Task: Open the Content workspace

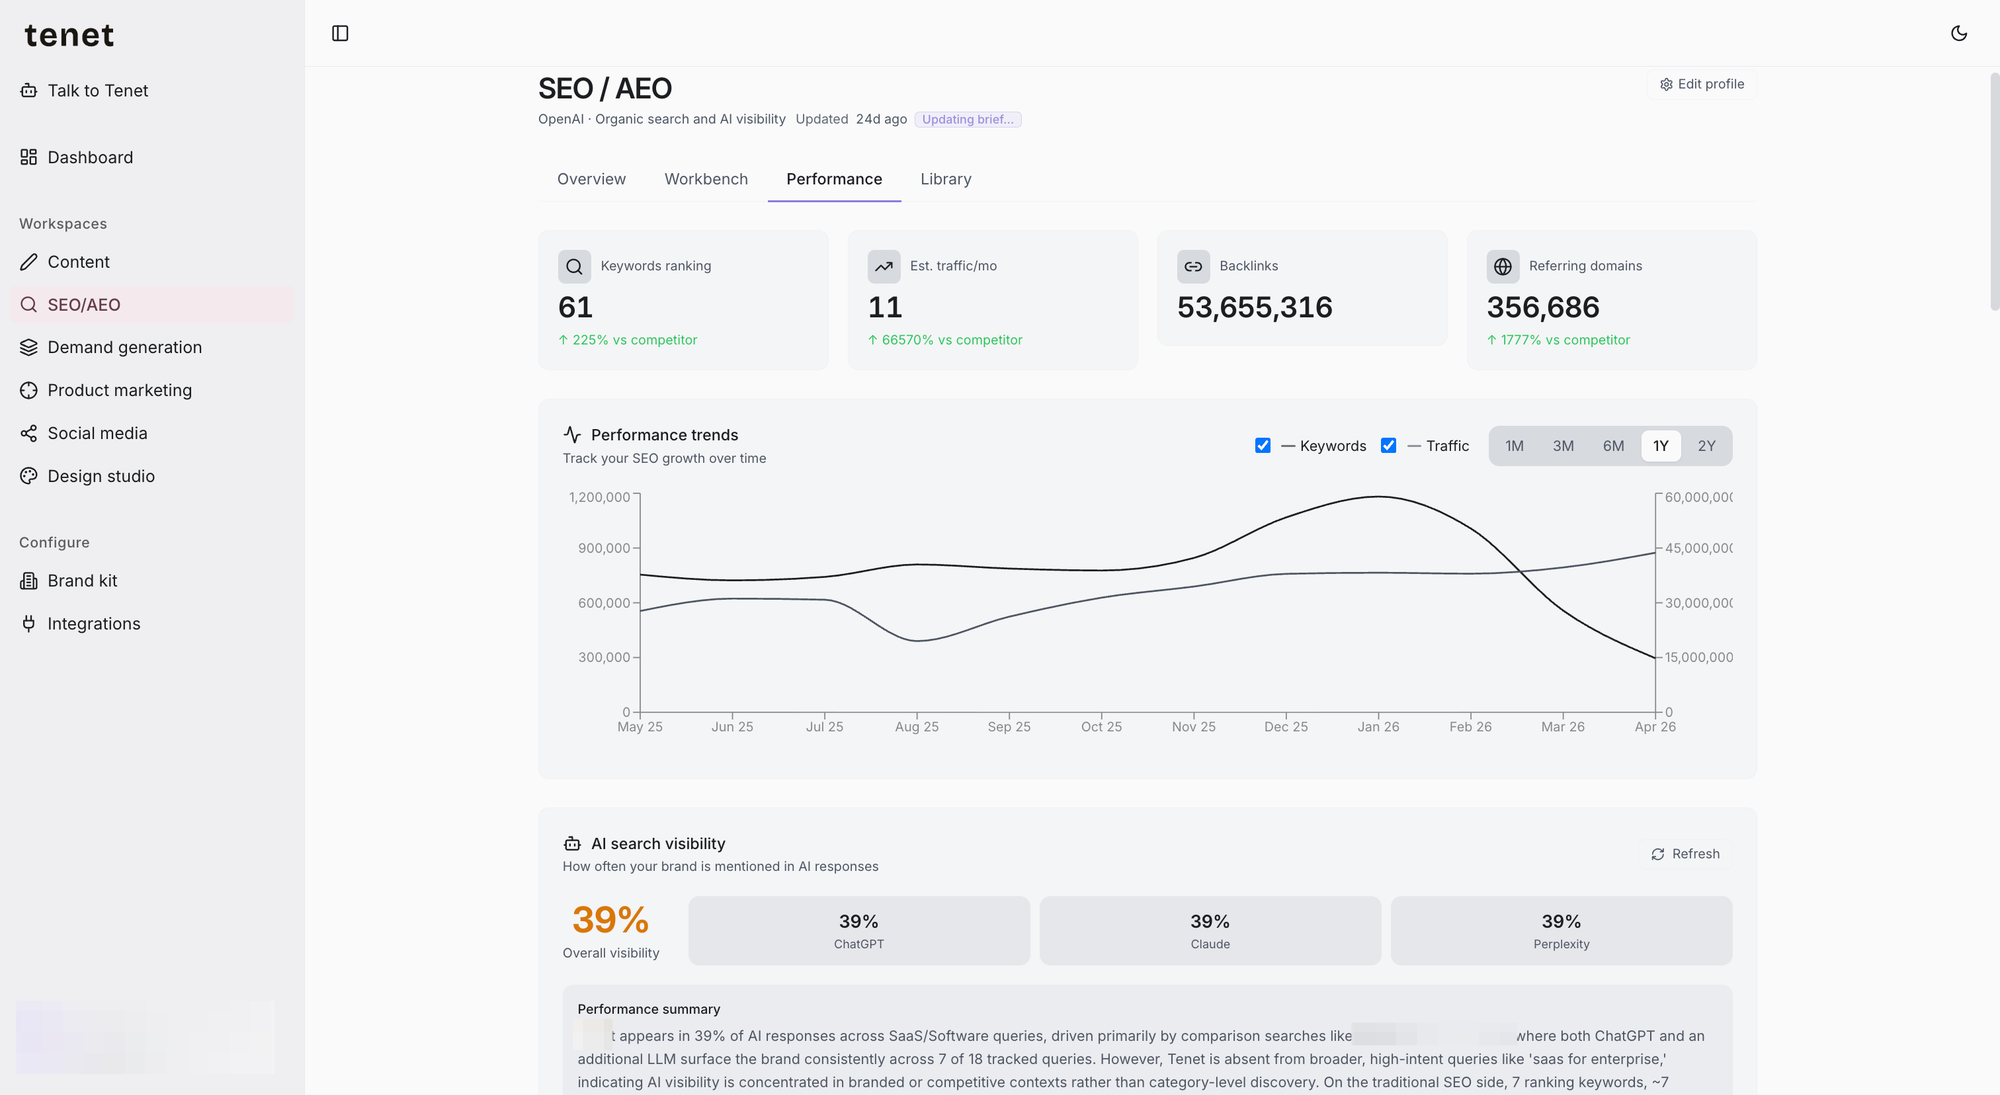Action: [152, 262]
